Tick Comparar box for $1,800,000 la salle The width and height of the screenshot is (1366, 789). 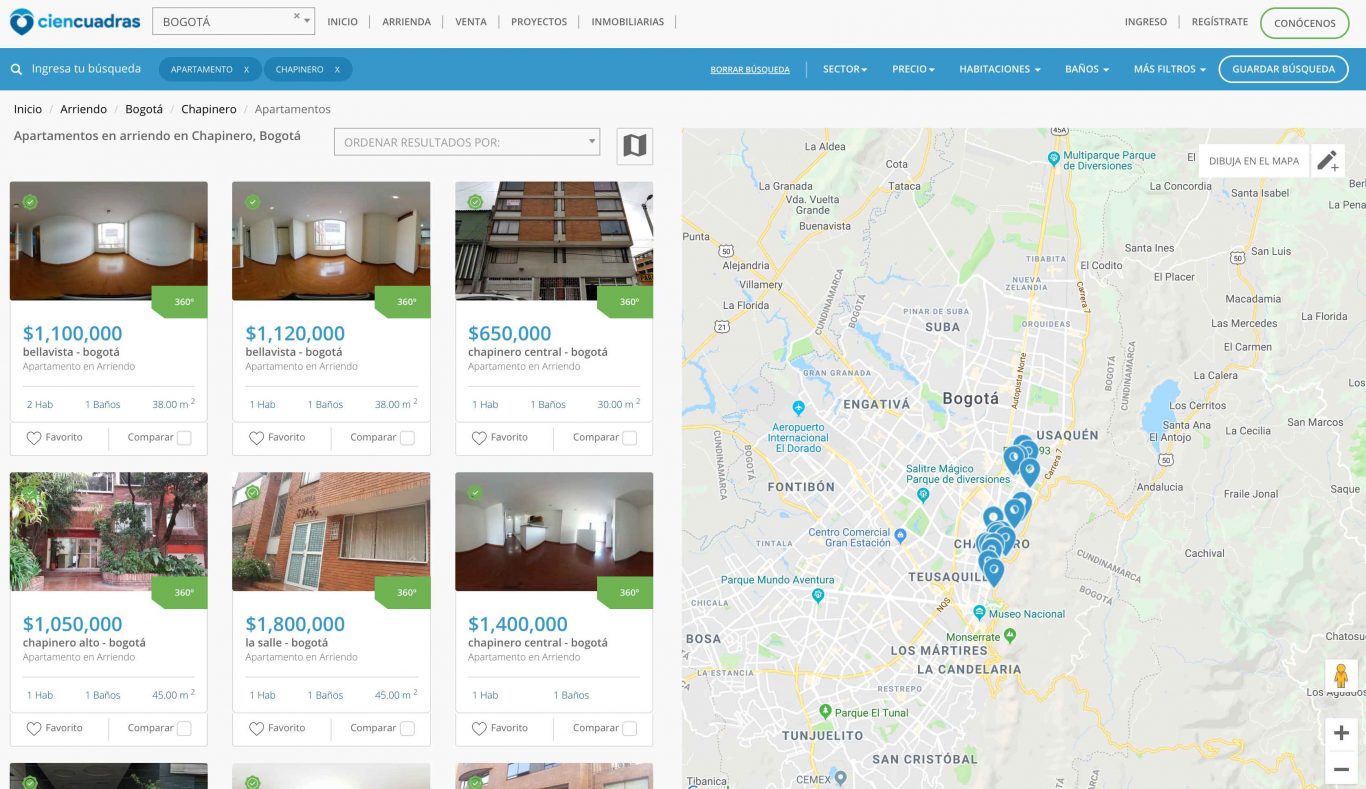pos(407,729)
